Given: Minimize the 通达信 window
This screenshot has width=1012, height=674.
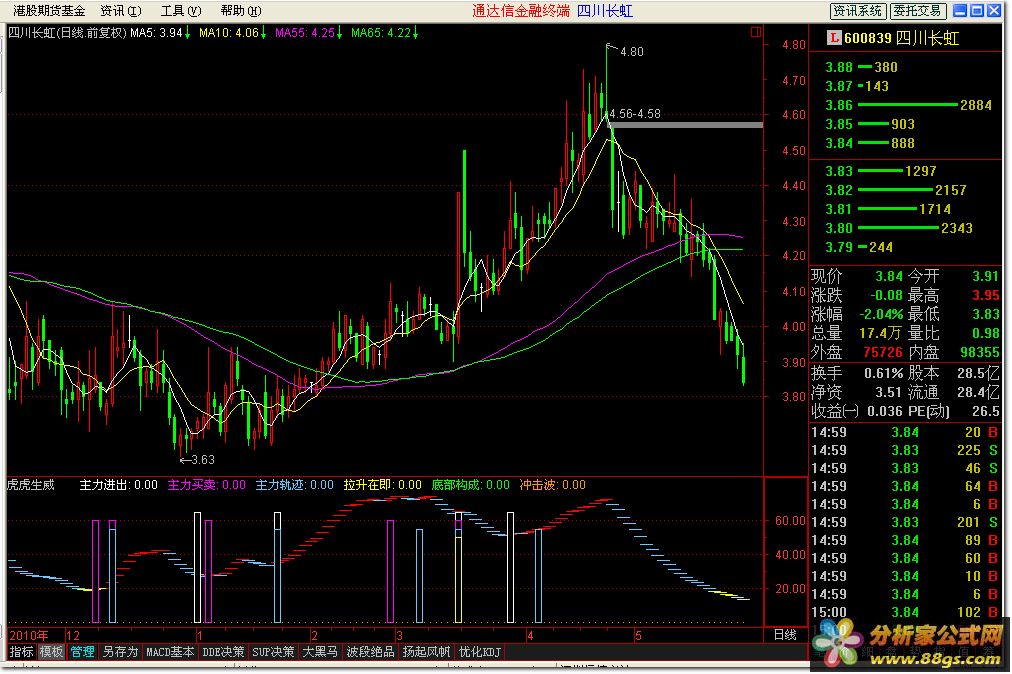Looking at the screenshot, I should [960, 10].
